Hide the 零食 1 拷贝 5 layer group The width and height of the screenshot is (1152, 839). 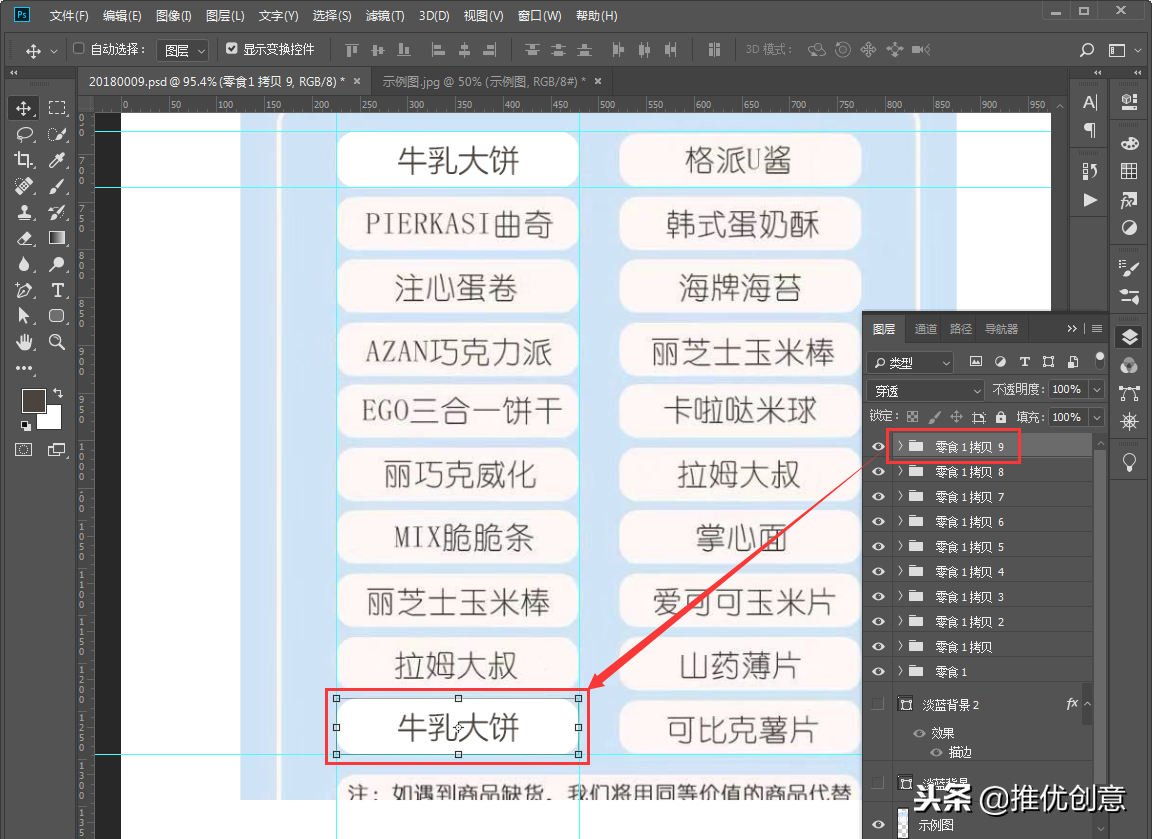click(877, 547)
